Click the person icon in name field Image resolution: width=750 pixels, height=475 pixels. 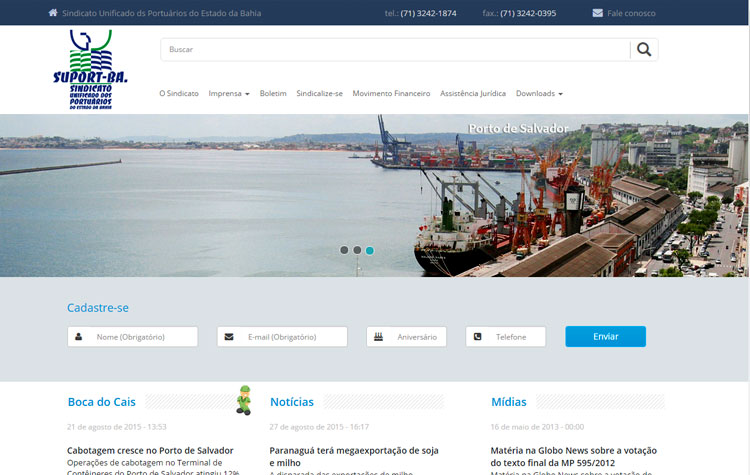click(79, 337)
